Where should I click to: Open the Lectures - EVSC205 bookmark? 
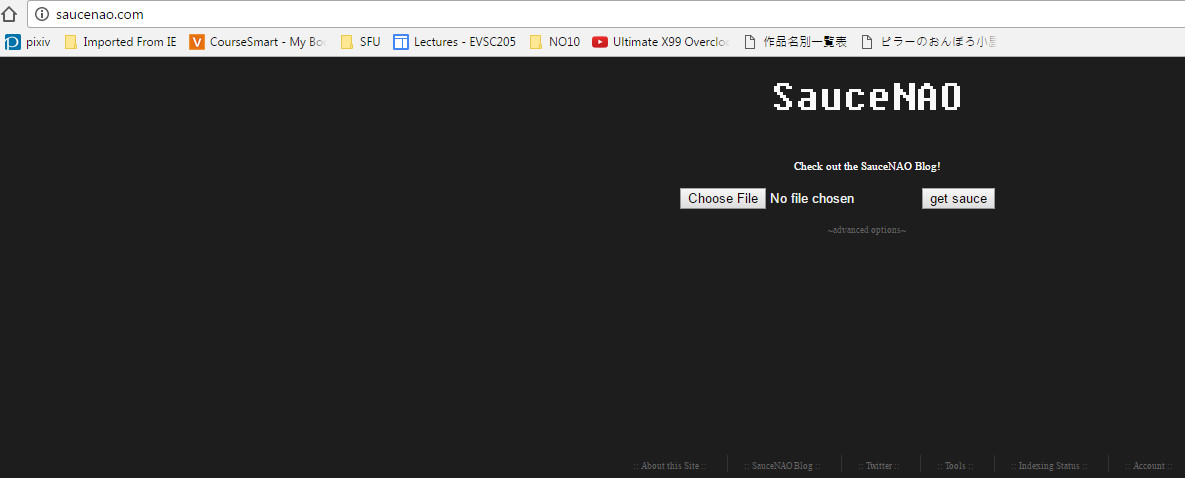[x=455, y=42]
